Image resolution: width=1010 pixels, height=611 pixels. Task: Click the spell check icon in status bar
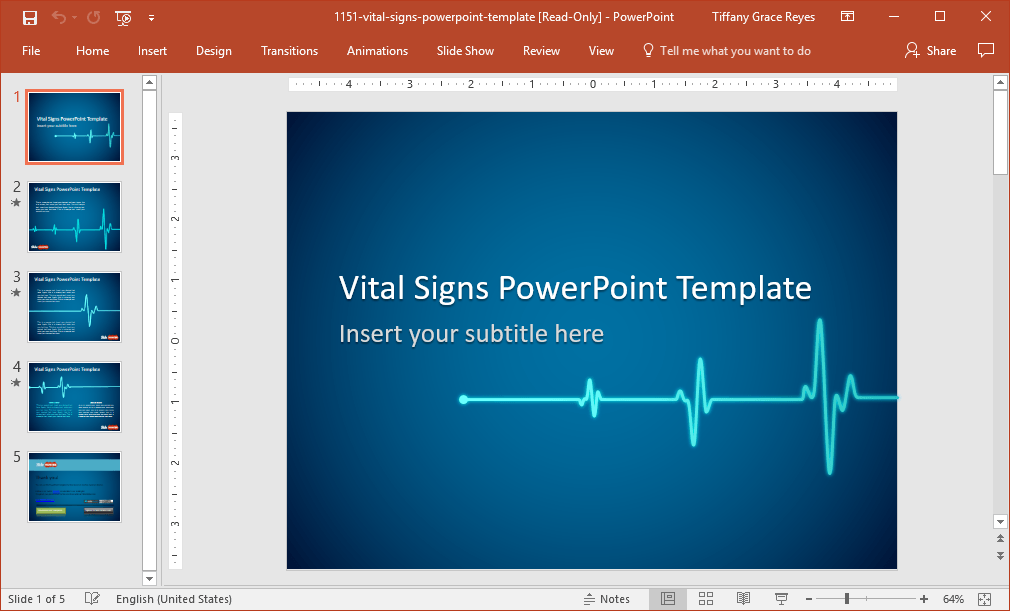pyautogui.click(x=92, y=599)
